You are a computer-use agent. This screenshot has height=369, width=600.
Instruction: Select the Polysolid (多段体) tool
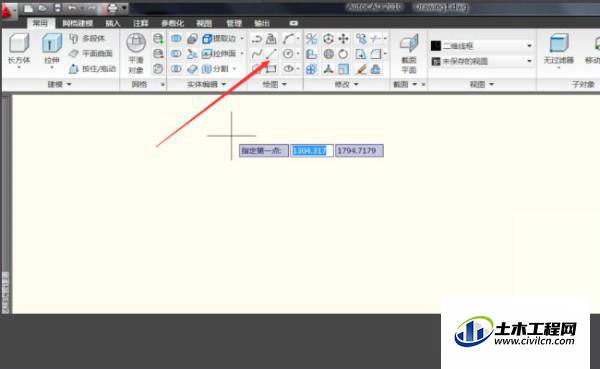(x=87, y=38)
